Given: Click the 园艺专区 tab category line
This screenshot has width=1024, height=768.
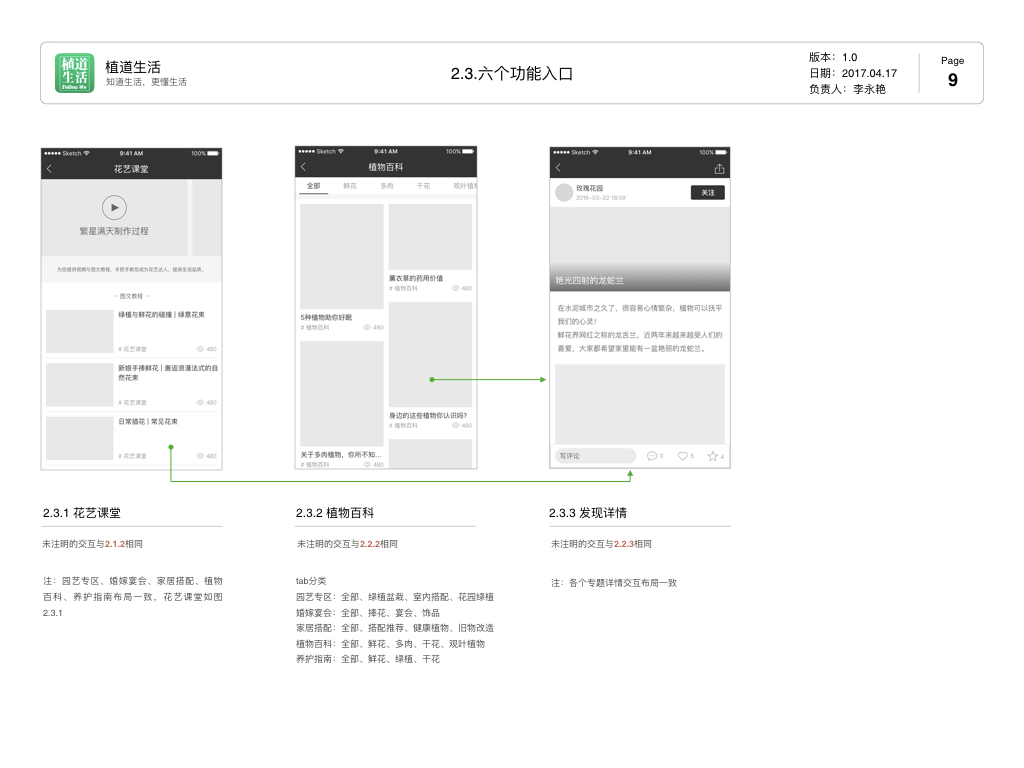Looking at the screenshot, I should pyautogui.click(x=395, y=597).
